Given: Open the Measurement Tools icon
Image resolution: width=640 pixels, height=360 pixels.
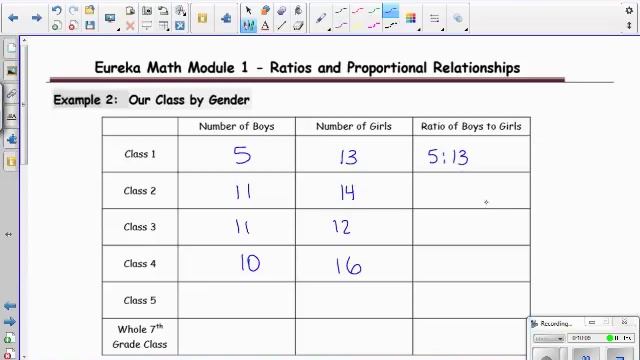Looking at the screenshot, I should [x=180, y=10].
